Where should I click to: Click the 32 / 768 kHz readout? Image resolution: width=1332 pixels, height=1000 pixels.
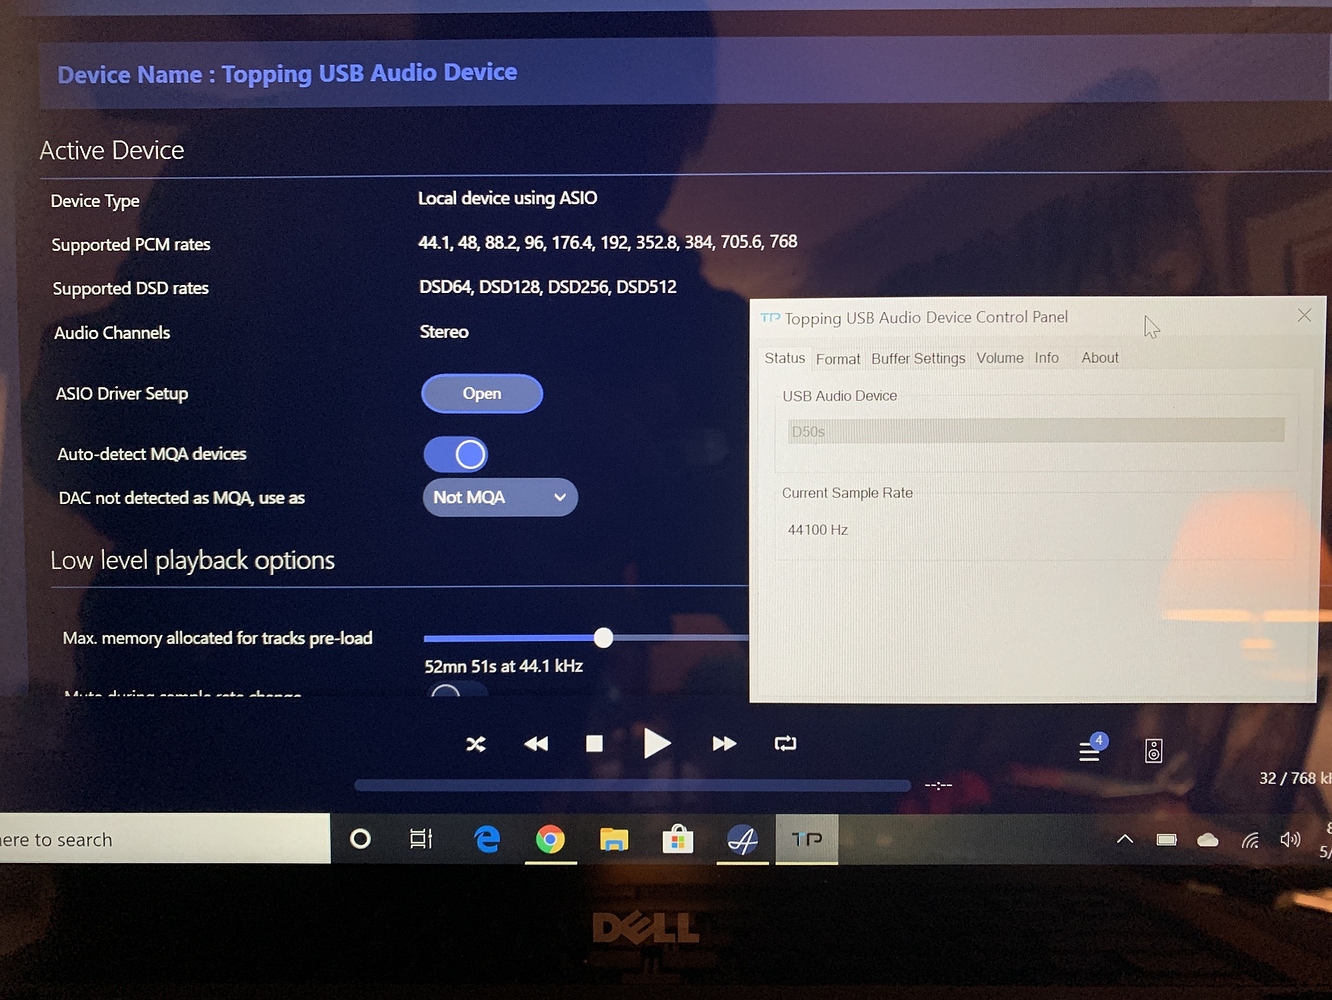pos(1295,778)
